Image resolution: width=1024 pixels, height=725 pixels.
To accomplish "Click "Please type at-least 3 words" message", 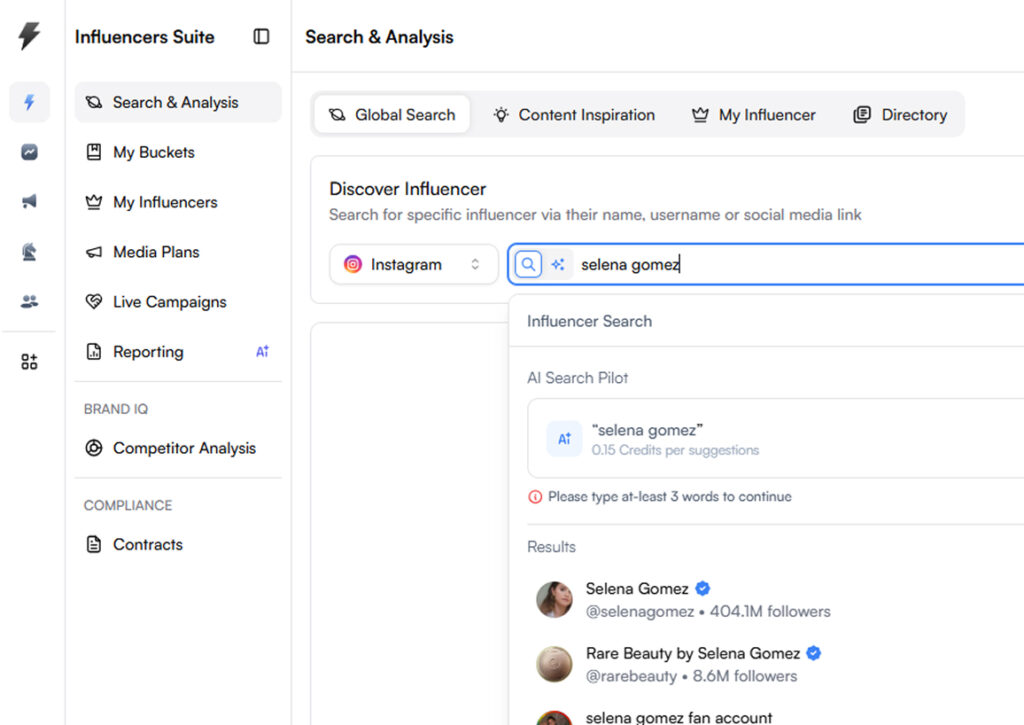I will coord(670,497).
